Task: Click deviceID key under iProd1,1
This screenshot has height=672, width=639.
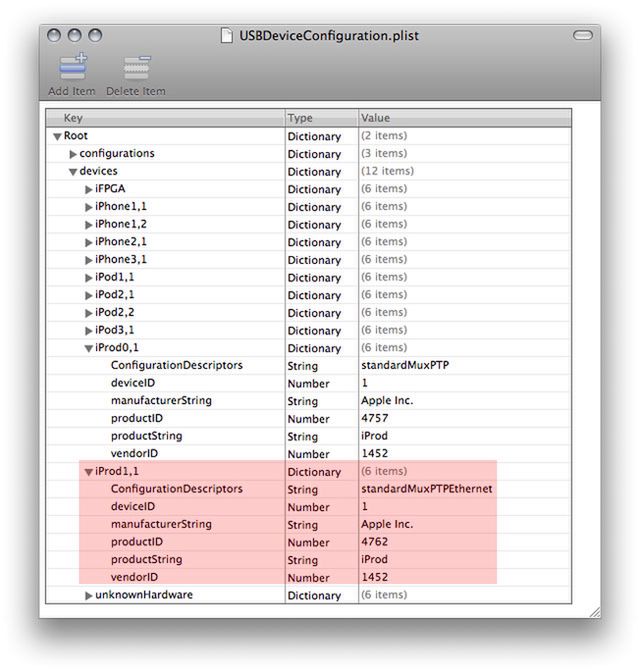Action: coord(133,507)
